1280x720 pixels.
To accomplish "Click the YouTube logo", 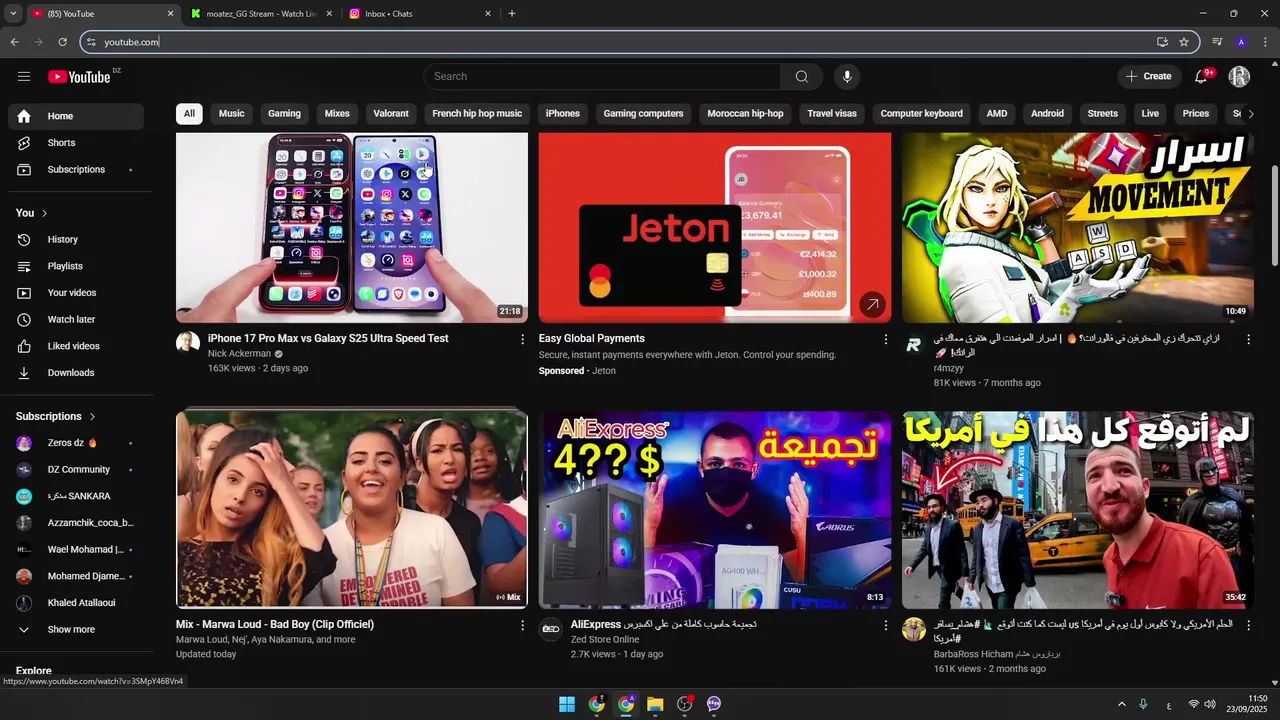I will (79, 77).
